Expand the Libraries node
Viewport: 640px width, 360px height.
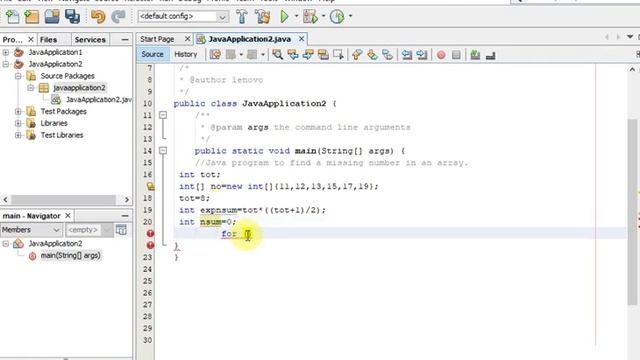click(18, 123)
